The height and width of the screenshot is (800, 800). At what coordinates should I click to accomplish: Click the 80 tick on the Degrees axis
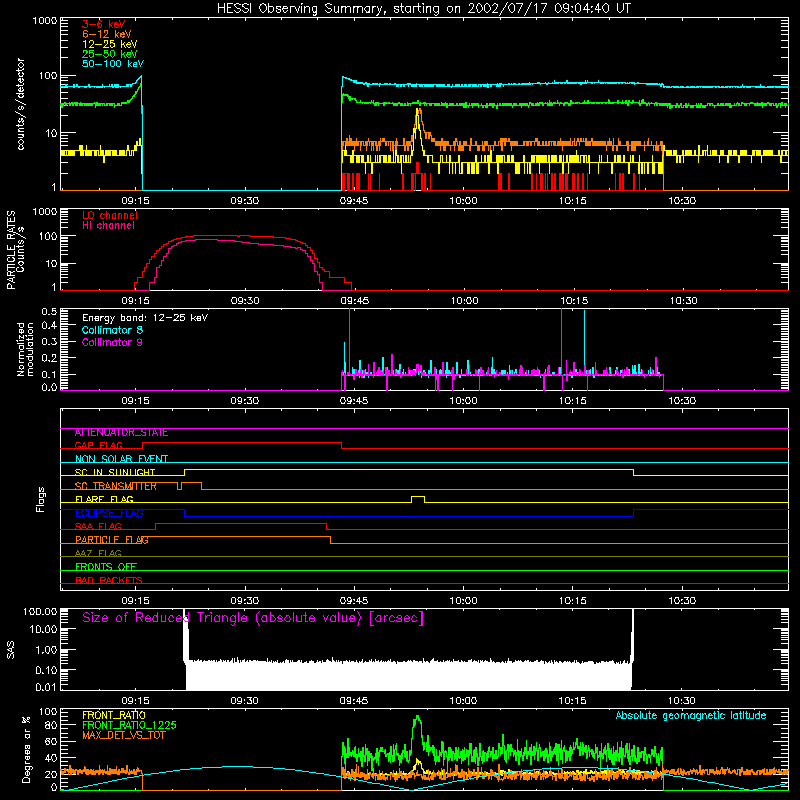pyautogui.click(x=52, y=725)
